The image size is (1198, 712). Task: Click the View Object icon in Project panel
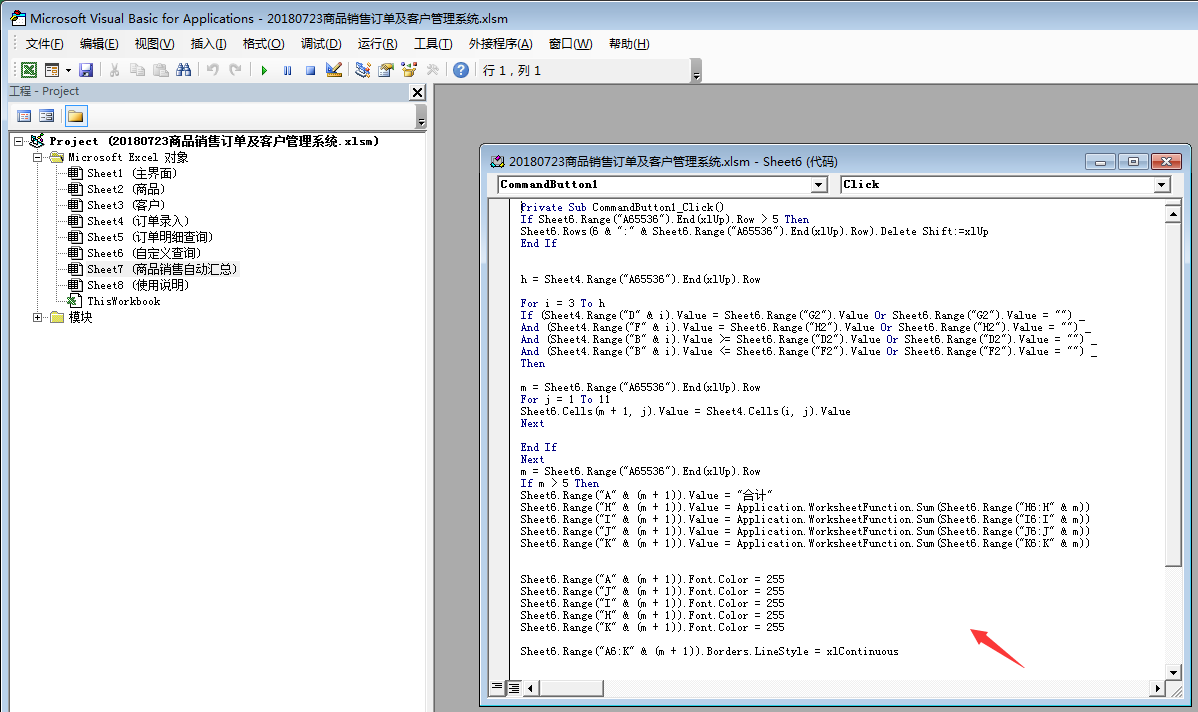tap(47, 116)
